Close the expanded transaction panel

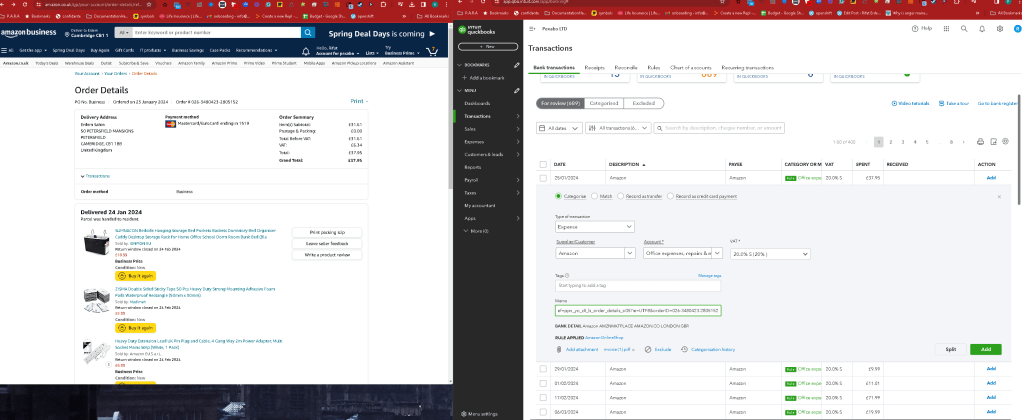click(x=999, y=196)
